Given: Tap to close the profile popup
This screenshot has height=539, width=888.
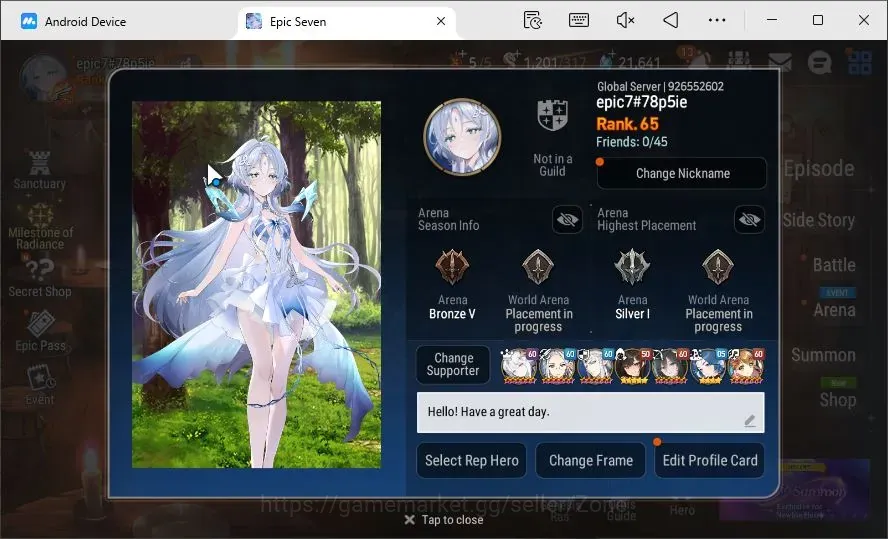Looking at the screenshot, I should pyautogui.click(x=444, y=520).
